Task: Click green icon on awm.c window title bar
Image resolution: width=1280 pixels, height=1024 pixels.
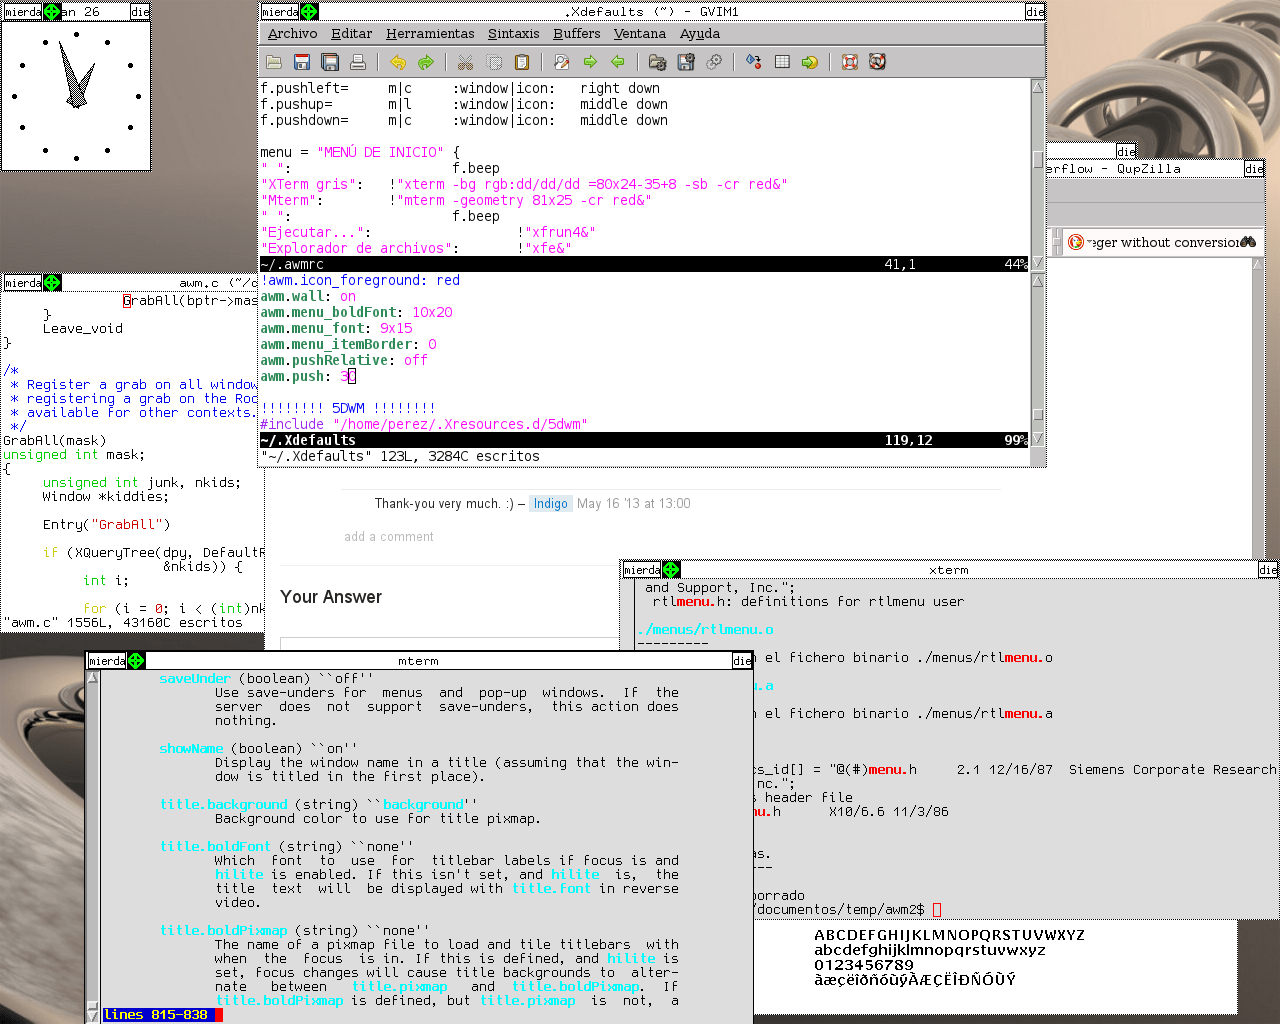Action: coord(52,283)
